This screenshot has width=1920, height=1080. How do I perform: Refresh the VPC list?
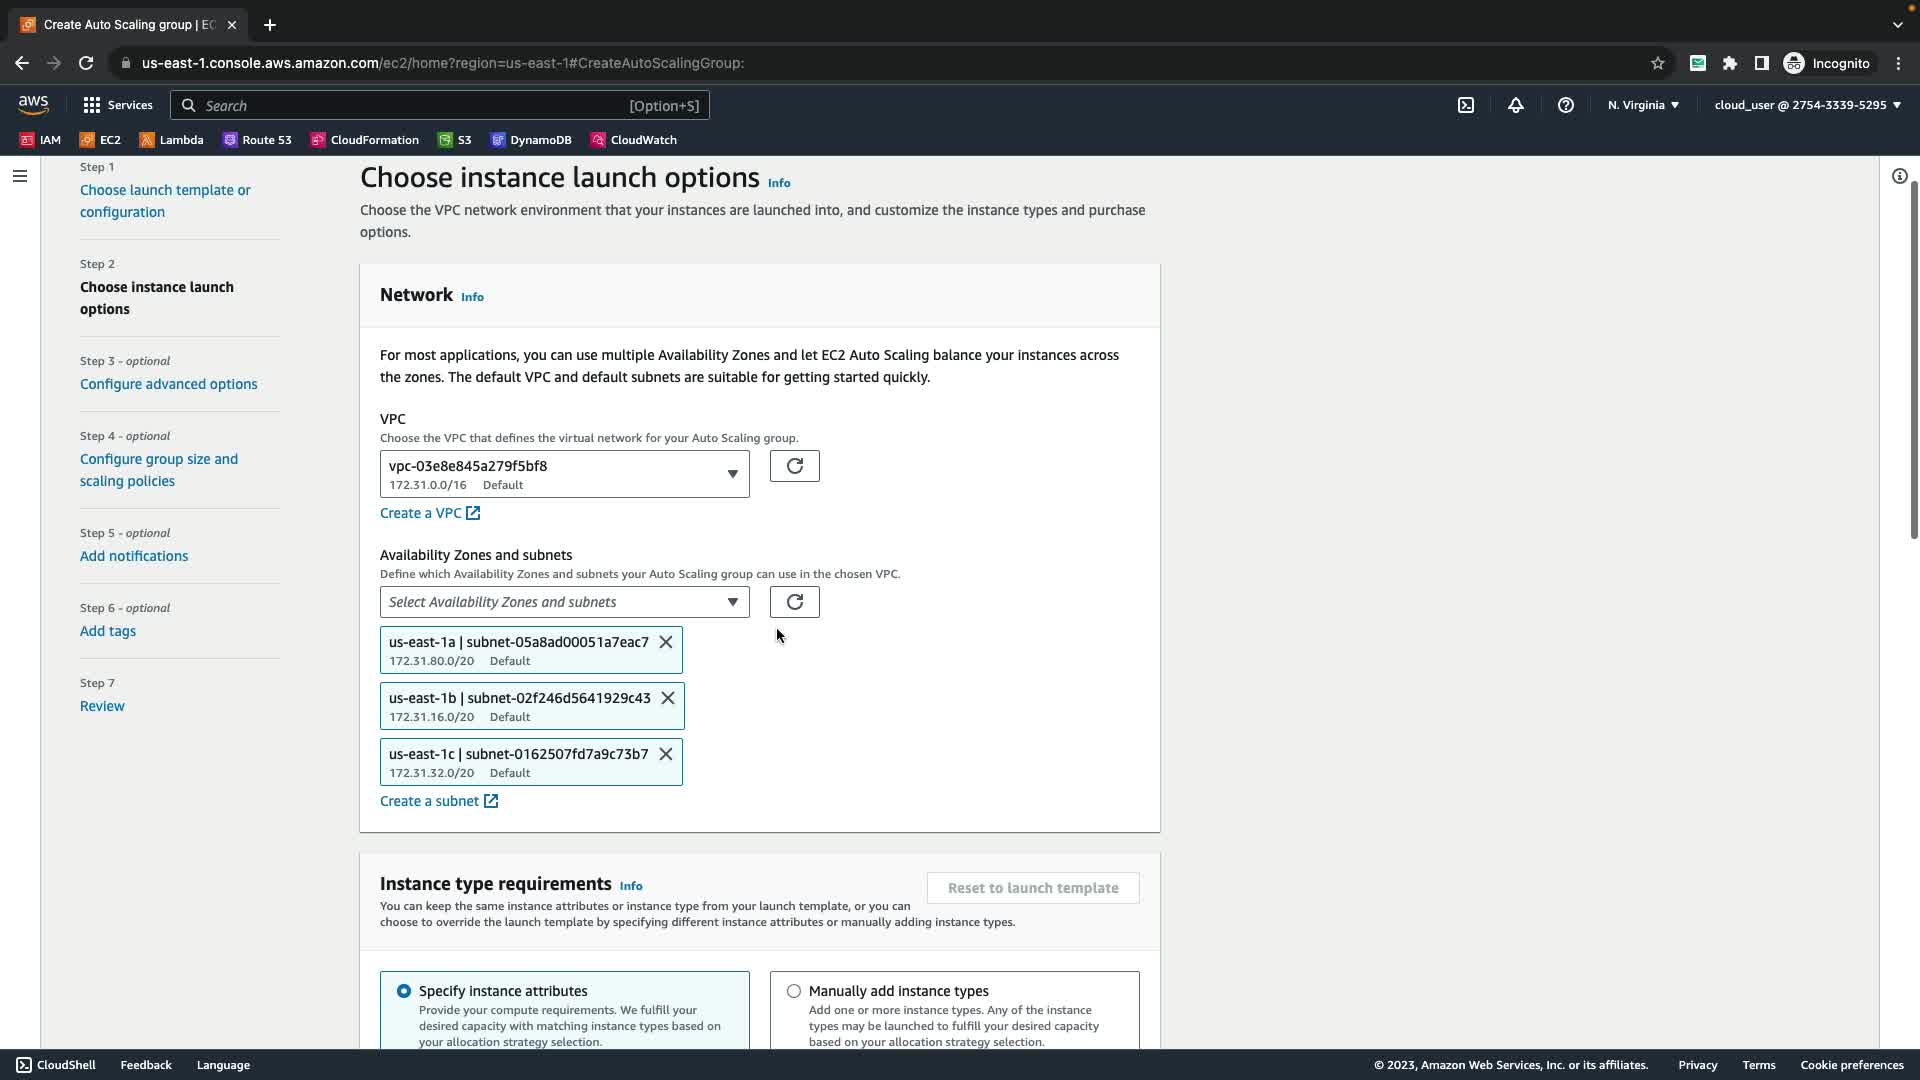[794, 466]
